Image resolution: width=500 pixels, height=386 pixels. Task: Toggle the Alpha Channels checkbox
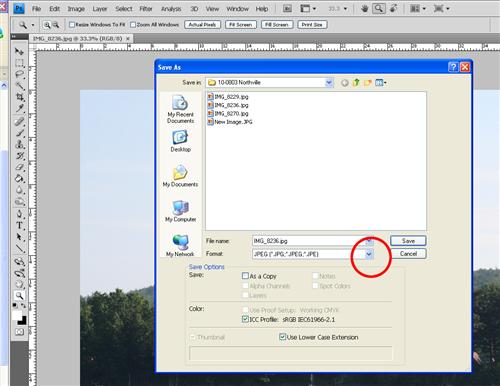pos(245,286)
